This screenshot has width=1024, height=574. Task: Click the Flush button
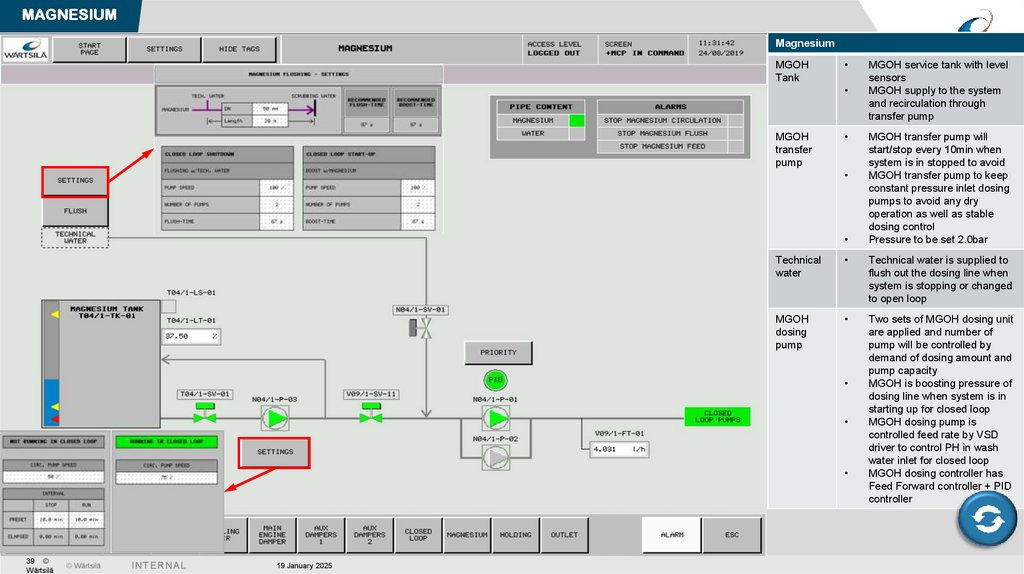coord(75,211)
